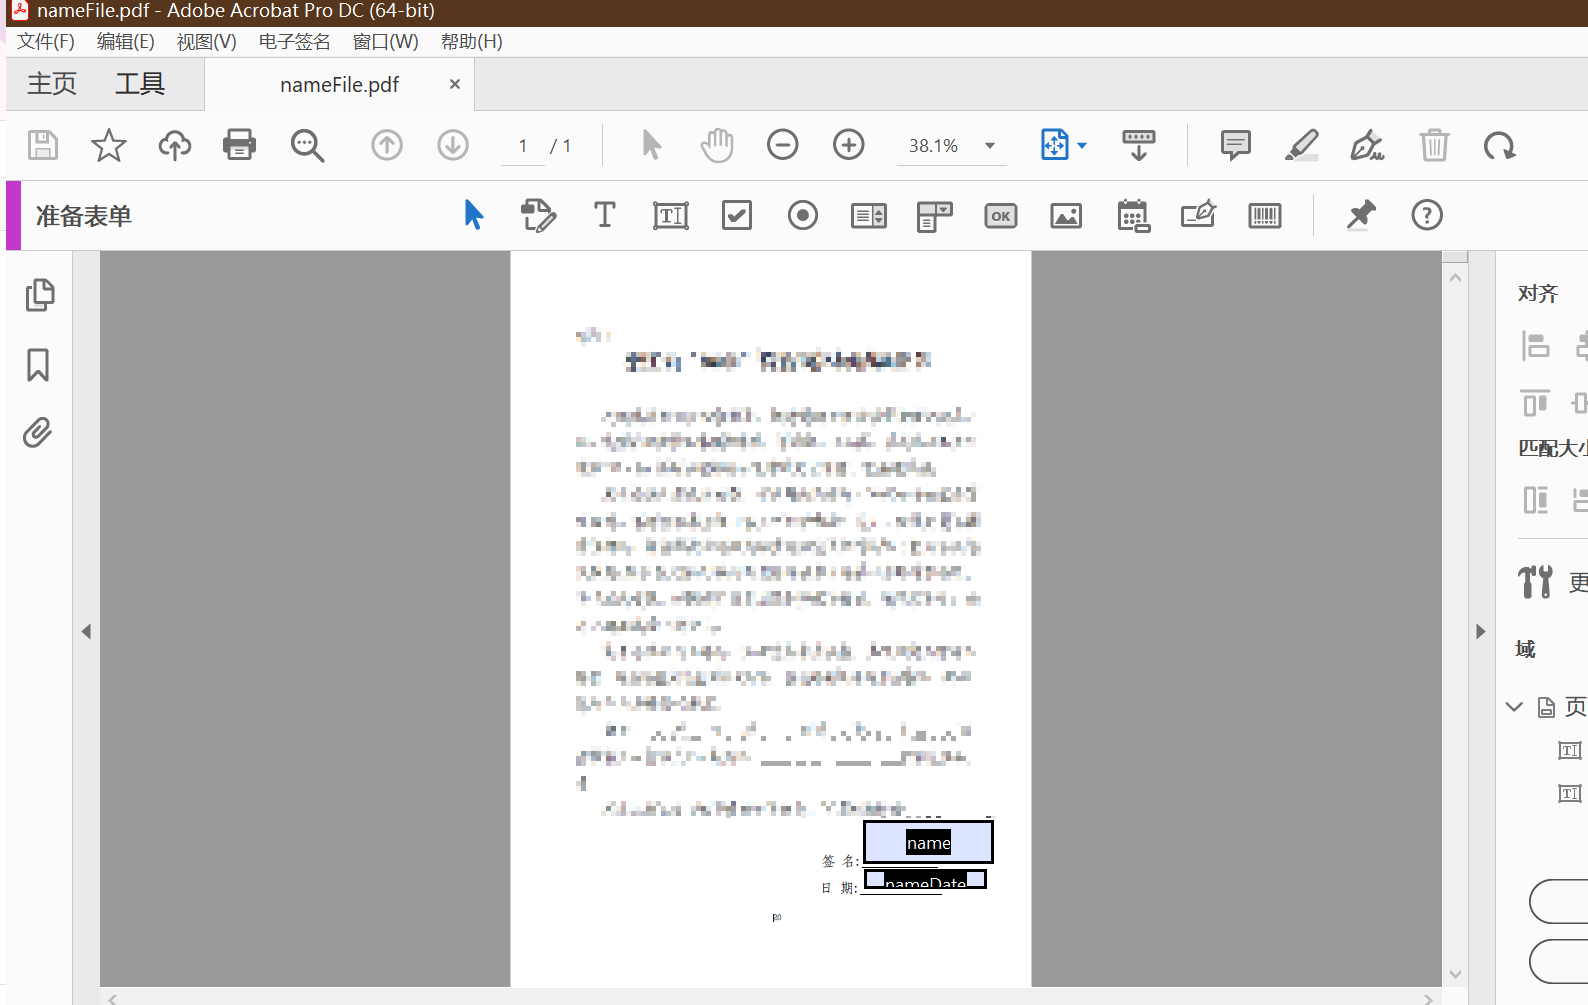
Task: Zoom in with the plus circle icon
Action: point(849,145)
